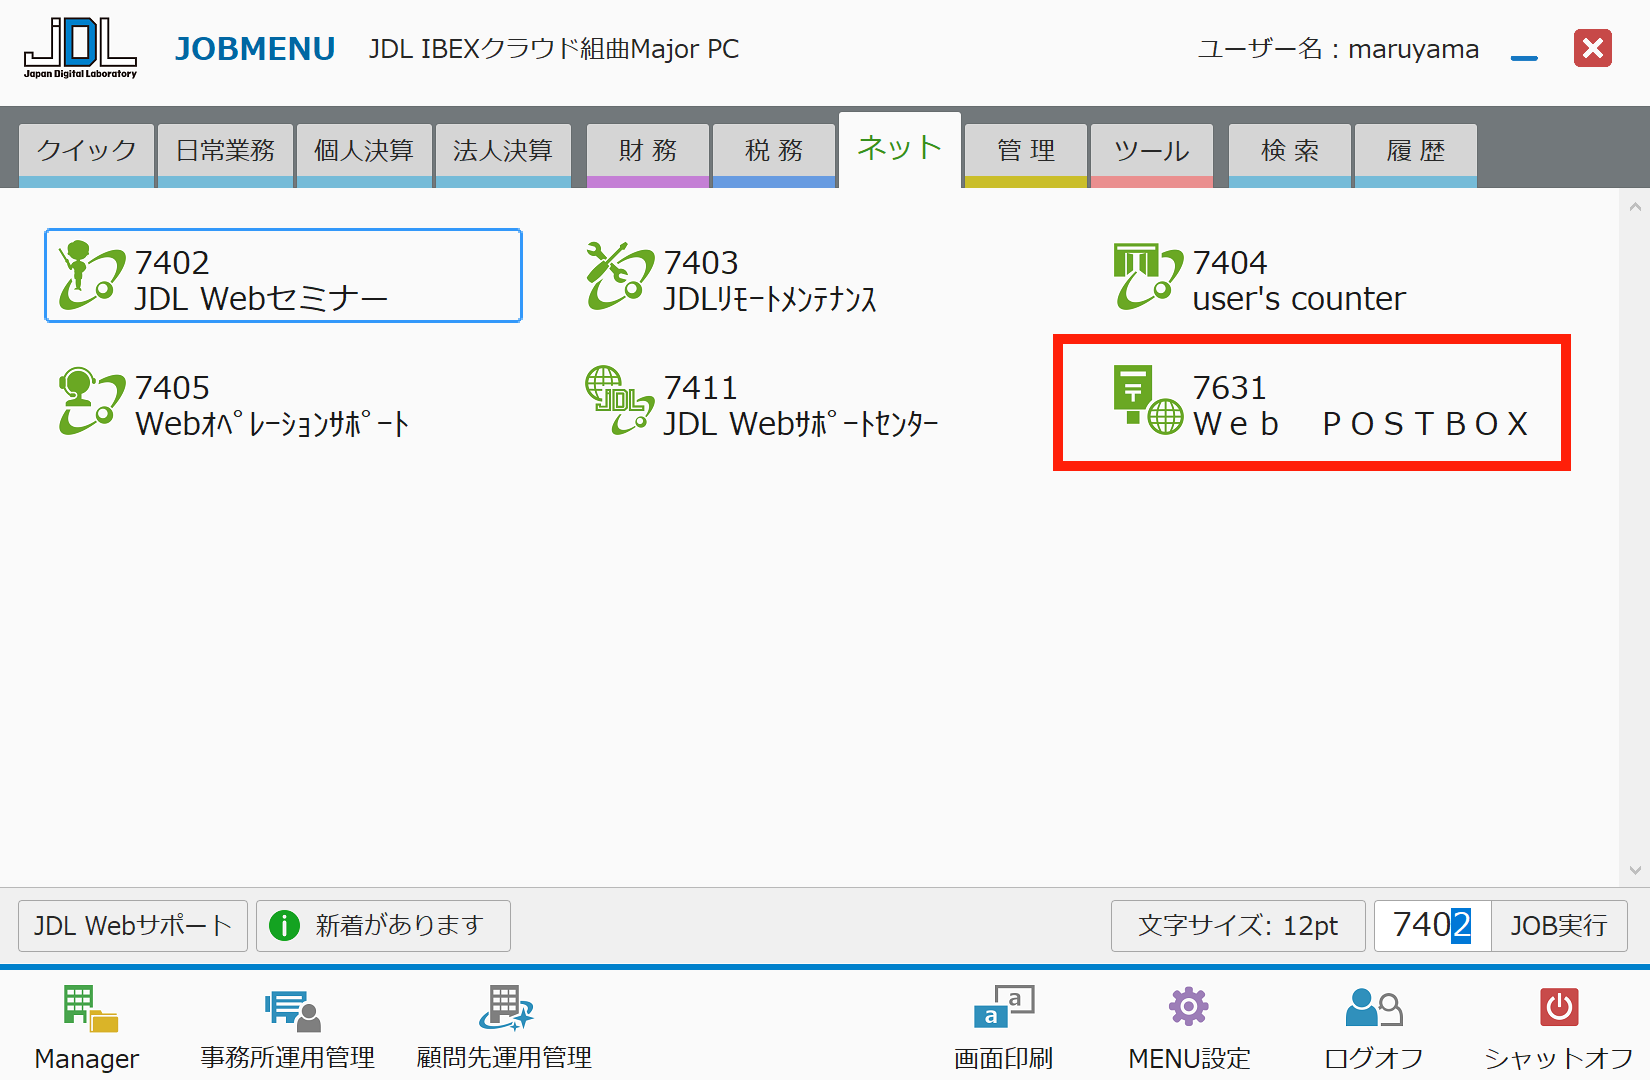Click the JDL Webセミナー label text
Viewport: 1650px width, 1080px height.
click(x=261, y=299)
